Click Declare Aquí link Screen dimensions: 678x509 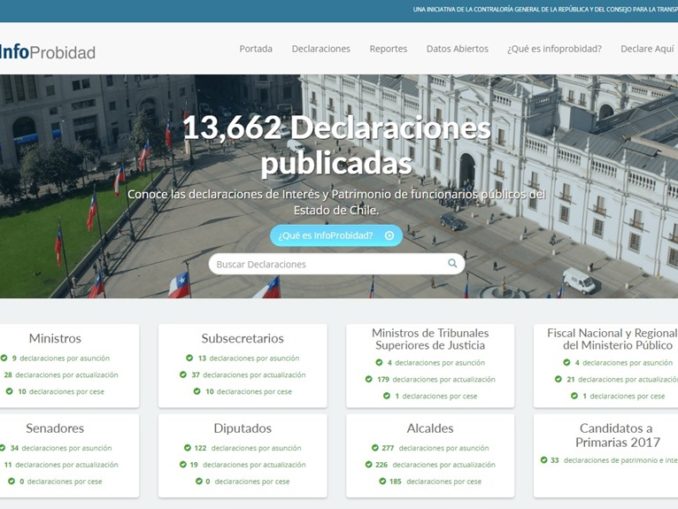pyautogui.click(x=647, y=49)
